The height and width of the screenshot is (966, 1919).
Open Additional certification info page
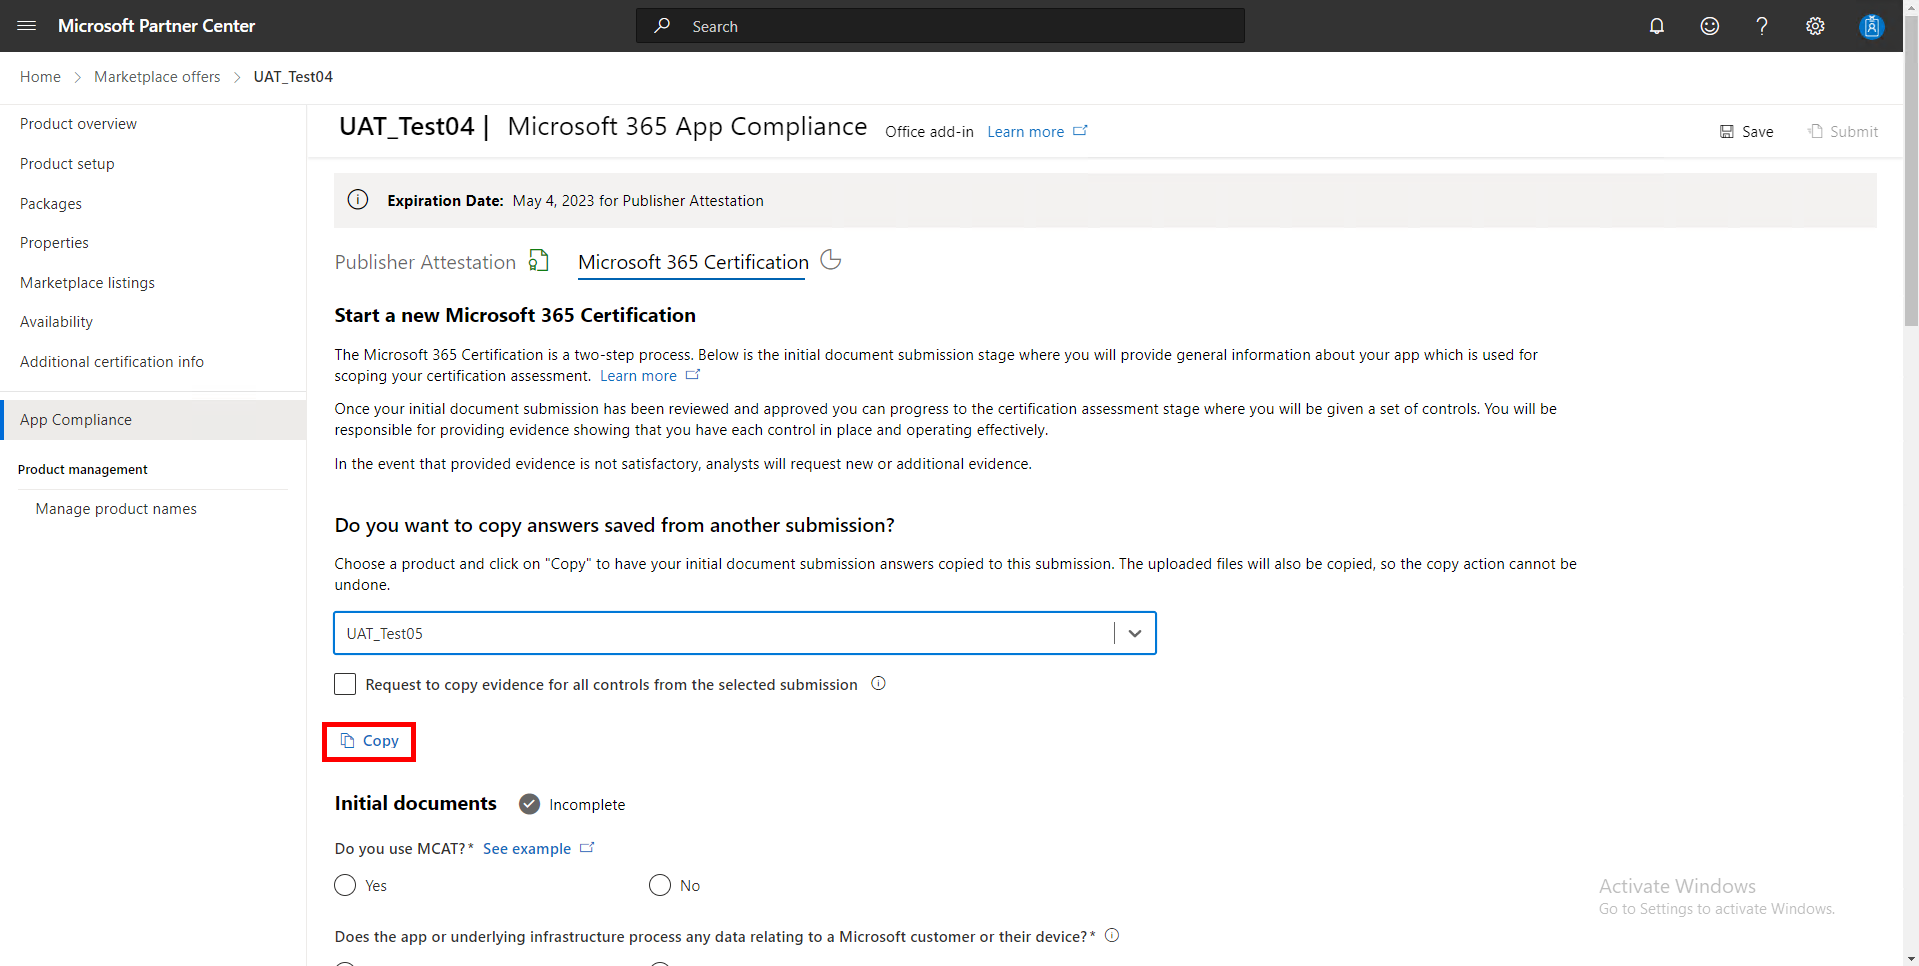pos(112,362)
